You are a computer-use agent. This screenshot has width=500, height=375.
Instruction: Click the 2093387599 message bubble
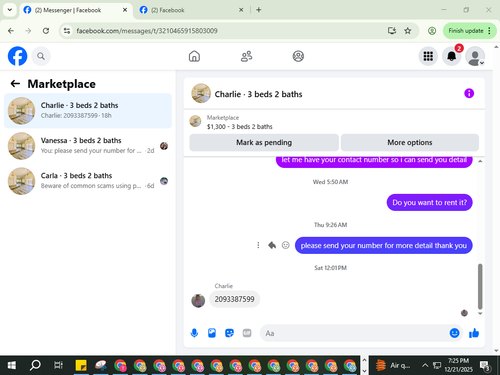click(234, 299)
